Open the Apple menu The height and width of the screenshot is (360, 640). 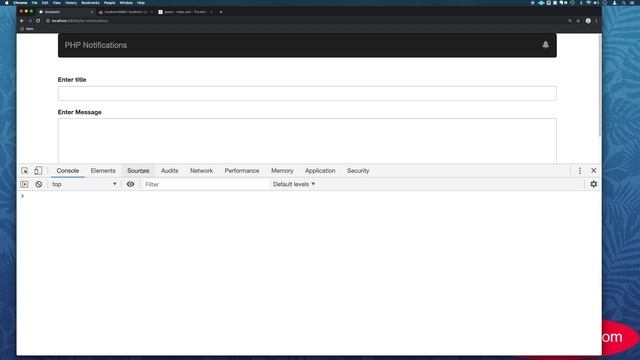tap(7, 3)
